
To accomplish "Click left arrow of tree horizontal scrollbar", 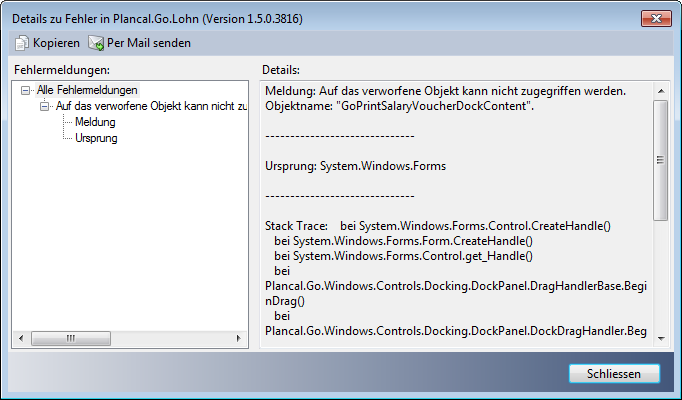I will coord(21,340).
